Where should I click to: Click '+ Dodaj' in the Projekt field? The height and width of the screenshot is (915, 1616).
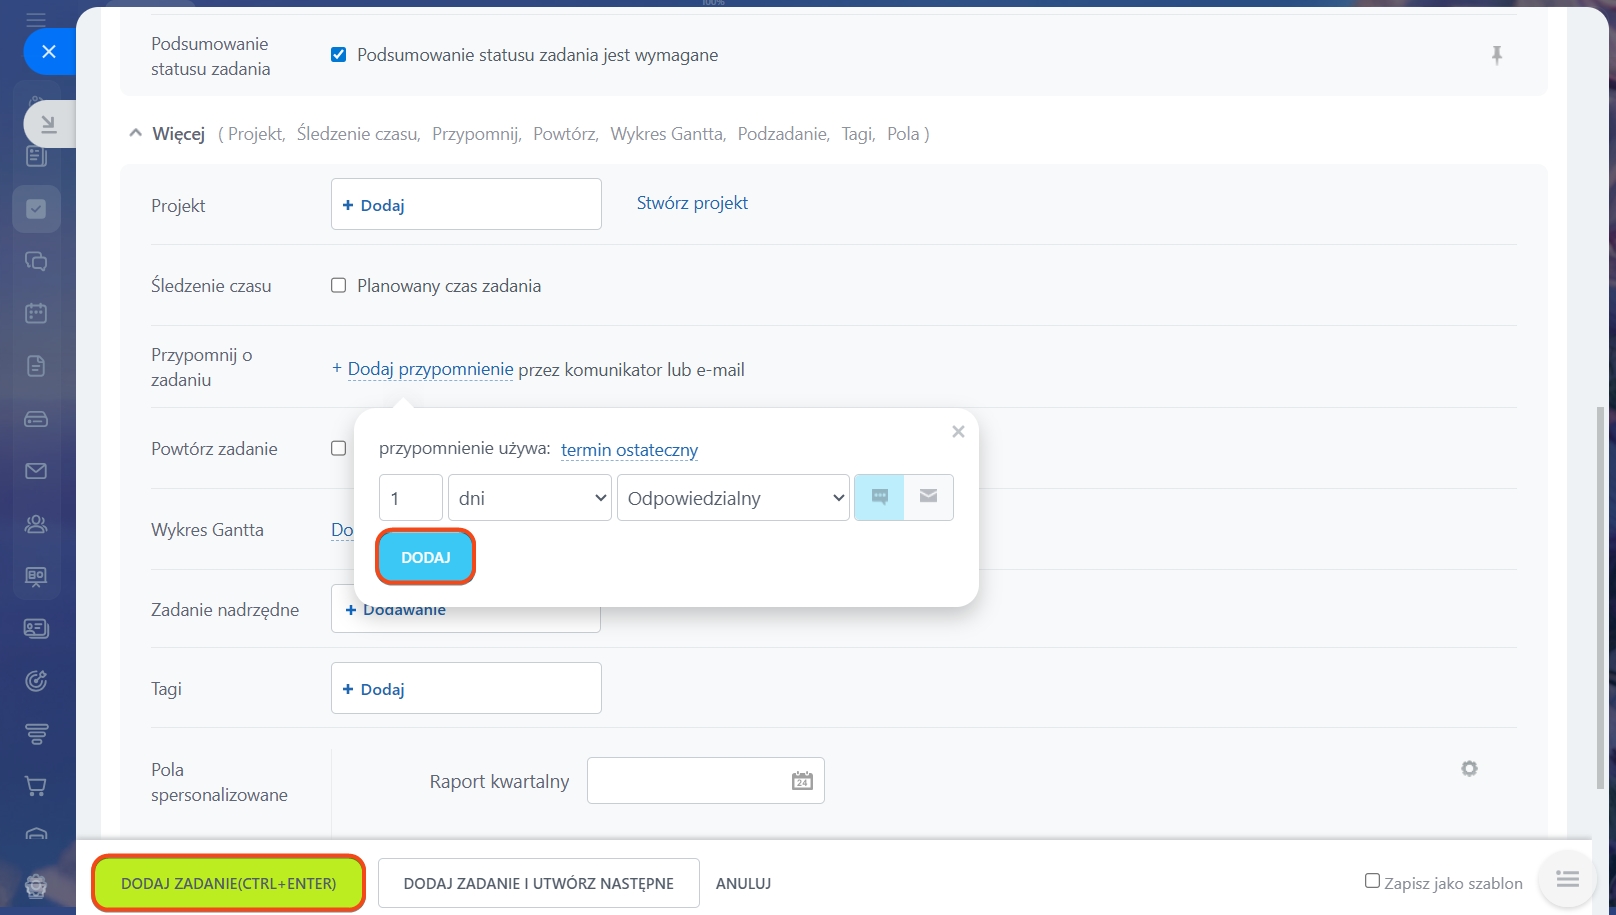point(373,205)
